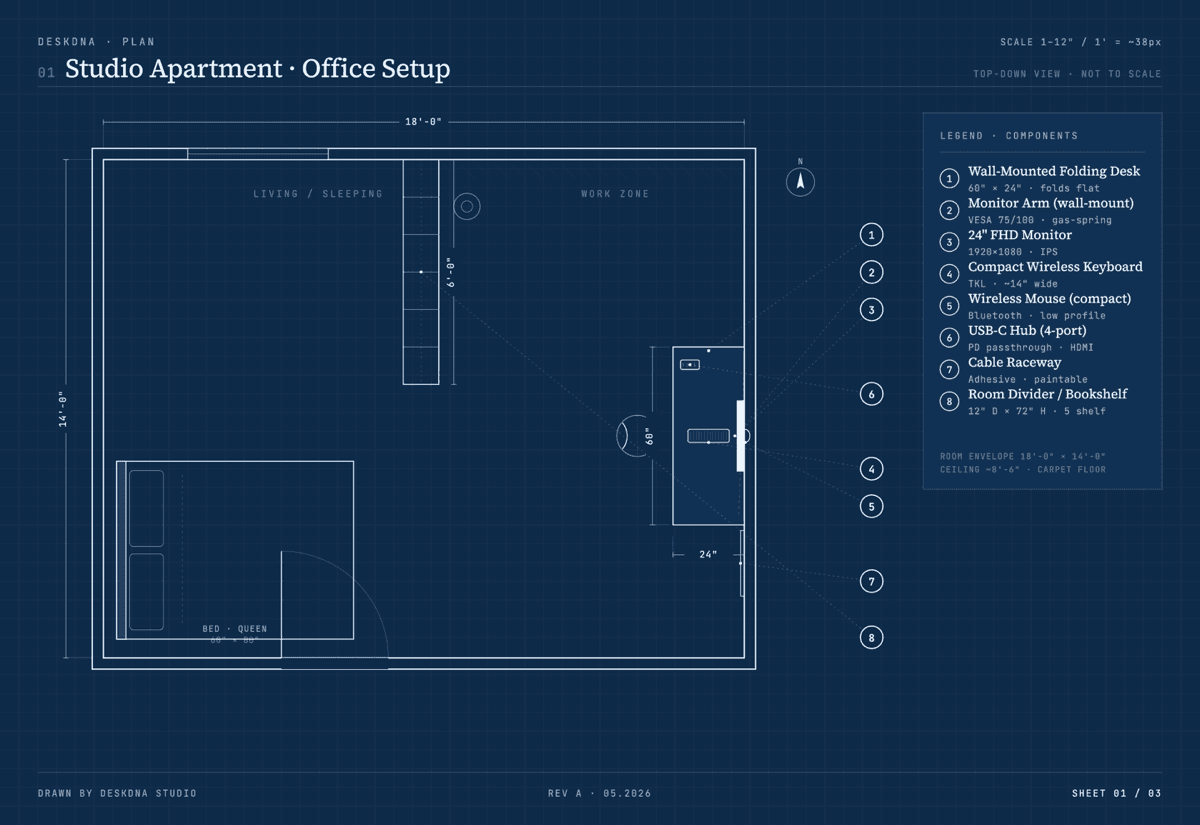Click plan callout circle 7 beside the drawing

coord(871,581)
